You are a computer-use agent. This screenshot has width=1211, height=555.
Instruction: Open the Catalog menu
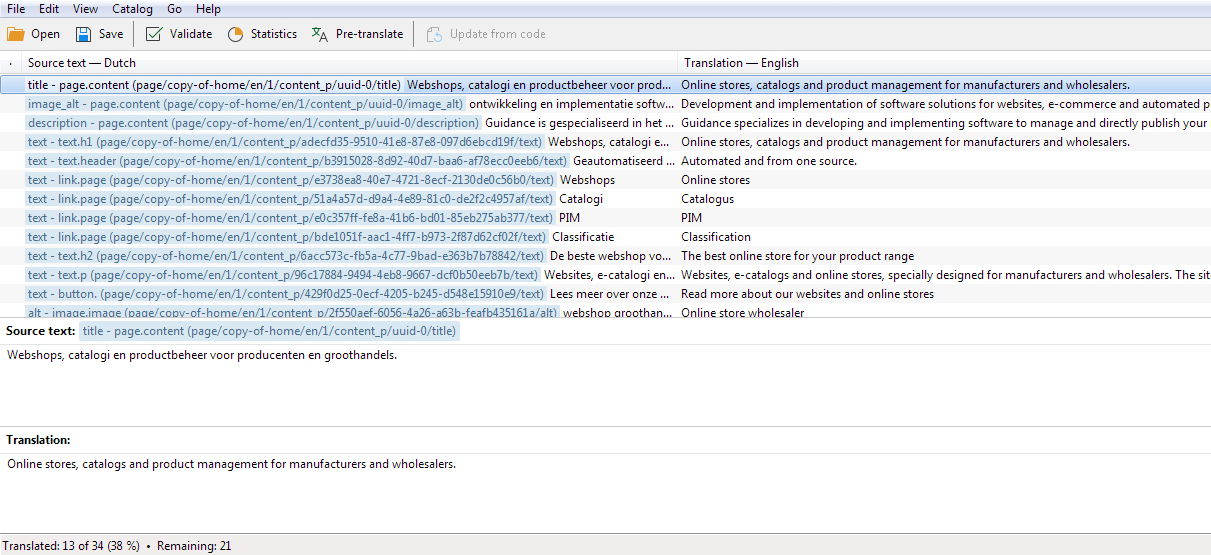132,9
